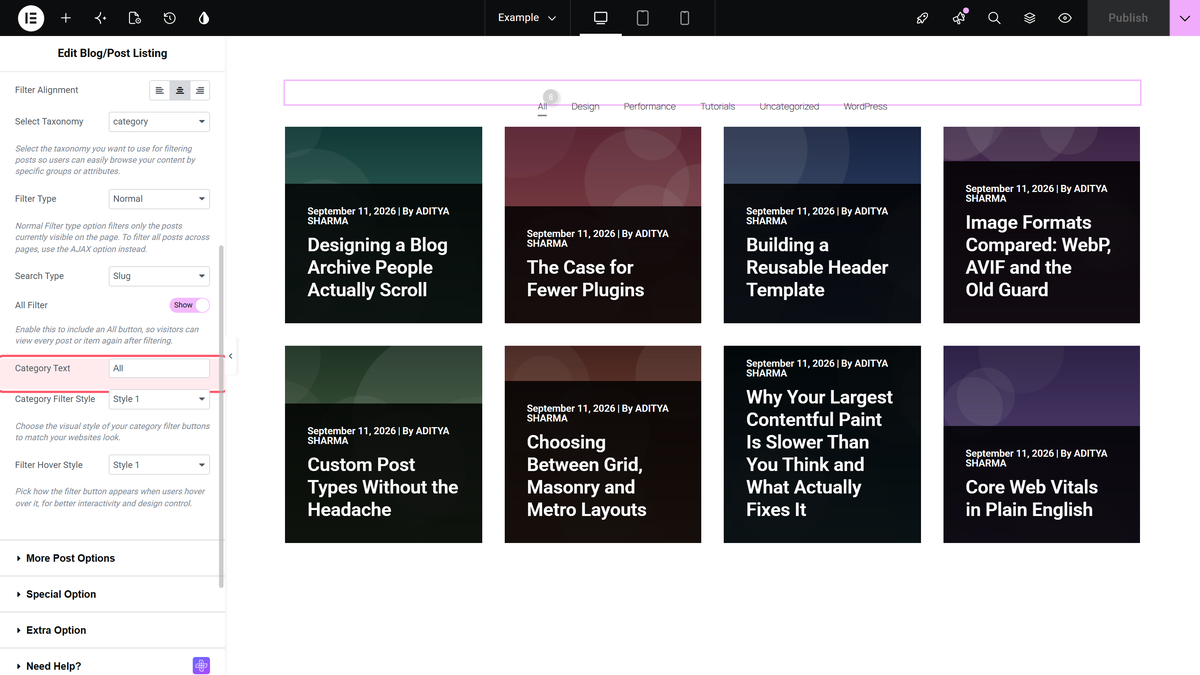The image size is (1200, 675).
Task: Open the Structure layers icon
Action: click(x=1030, y=18)
